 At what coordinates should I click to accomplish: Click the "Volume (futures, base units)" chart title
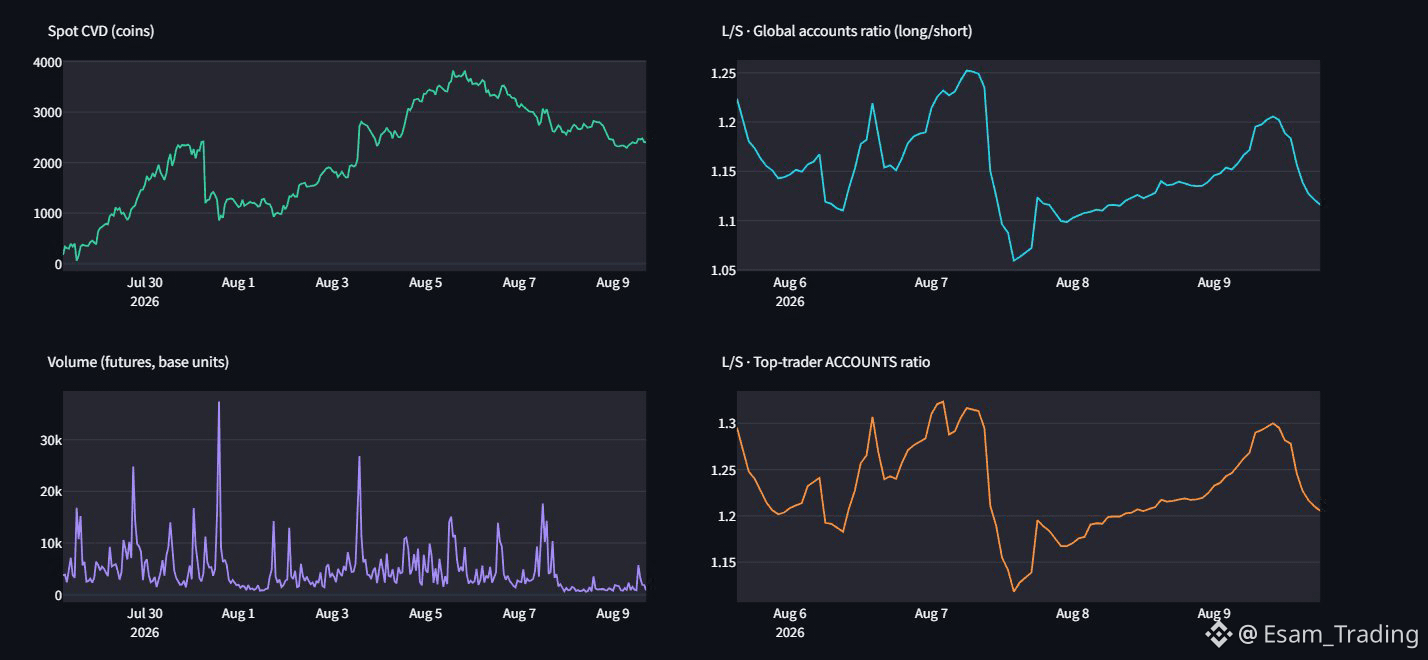click(x=138, y=362)
